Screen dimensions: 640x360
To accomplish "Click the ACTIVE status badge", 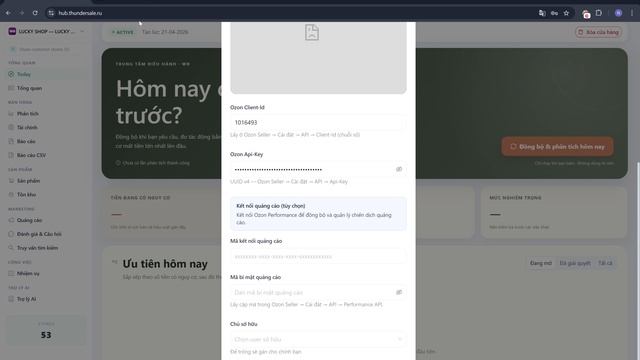I will pos(123,32).
